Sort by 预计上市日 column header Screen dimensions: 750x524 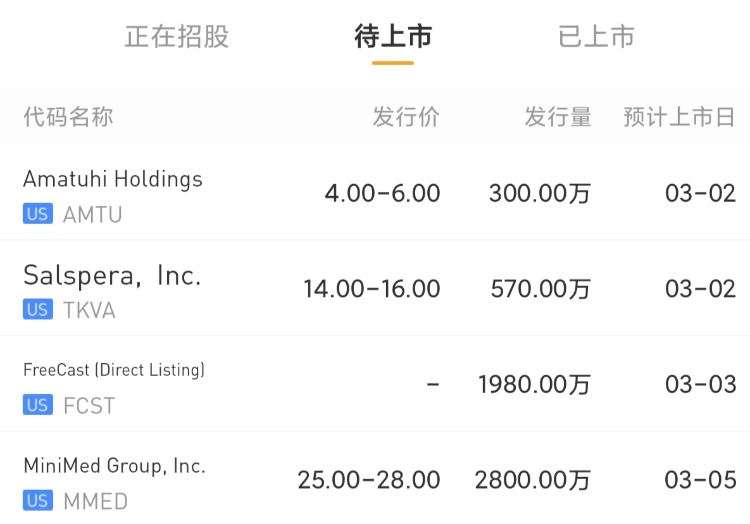pyautogui.click(x=679, y=117)
